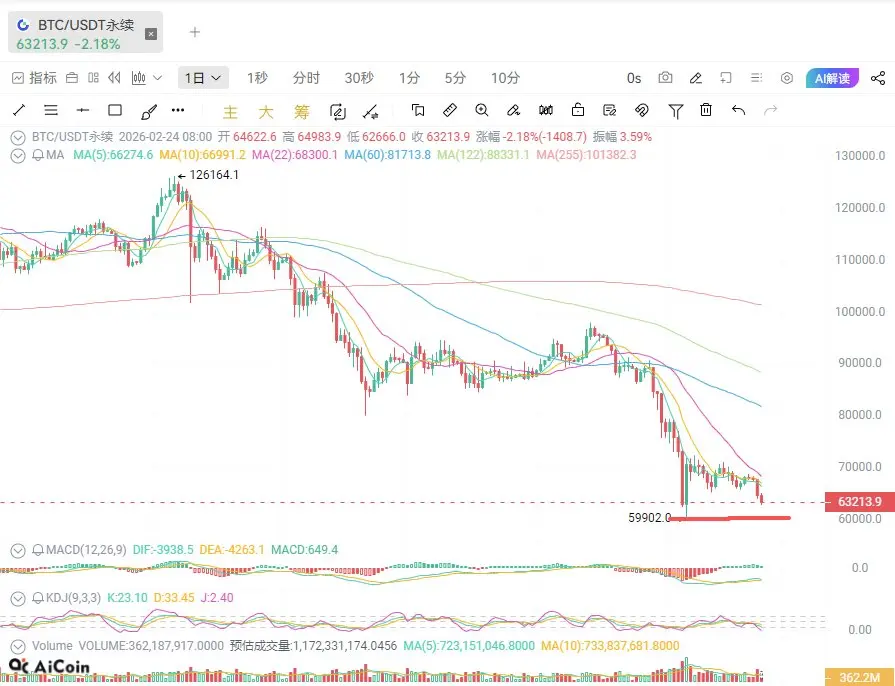Take a chart screenshot with camera icon

(665, 78)
